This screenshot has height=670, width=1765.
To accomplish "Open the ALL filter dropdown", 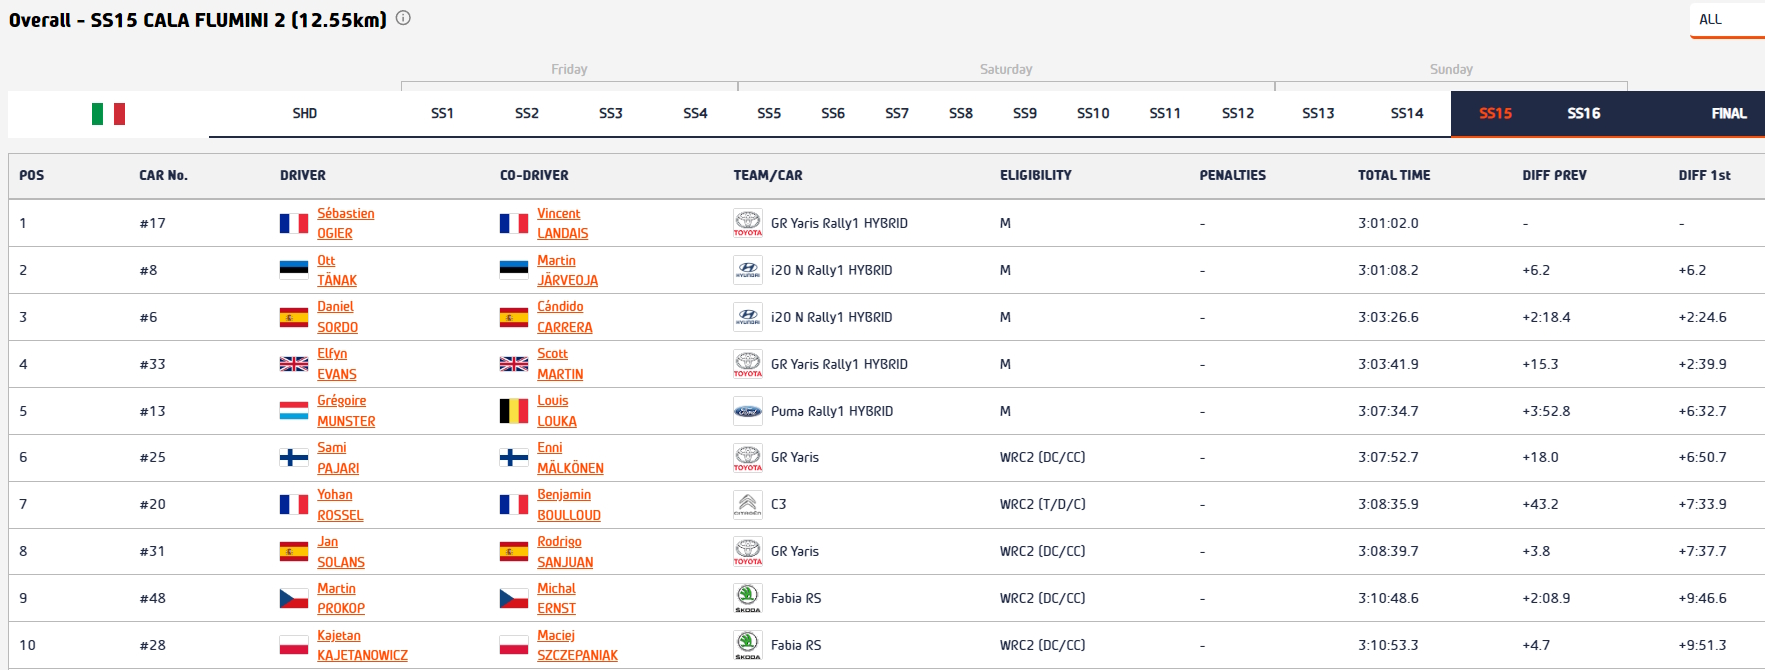I will [x=1725, y=20].
